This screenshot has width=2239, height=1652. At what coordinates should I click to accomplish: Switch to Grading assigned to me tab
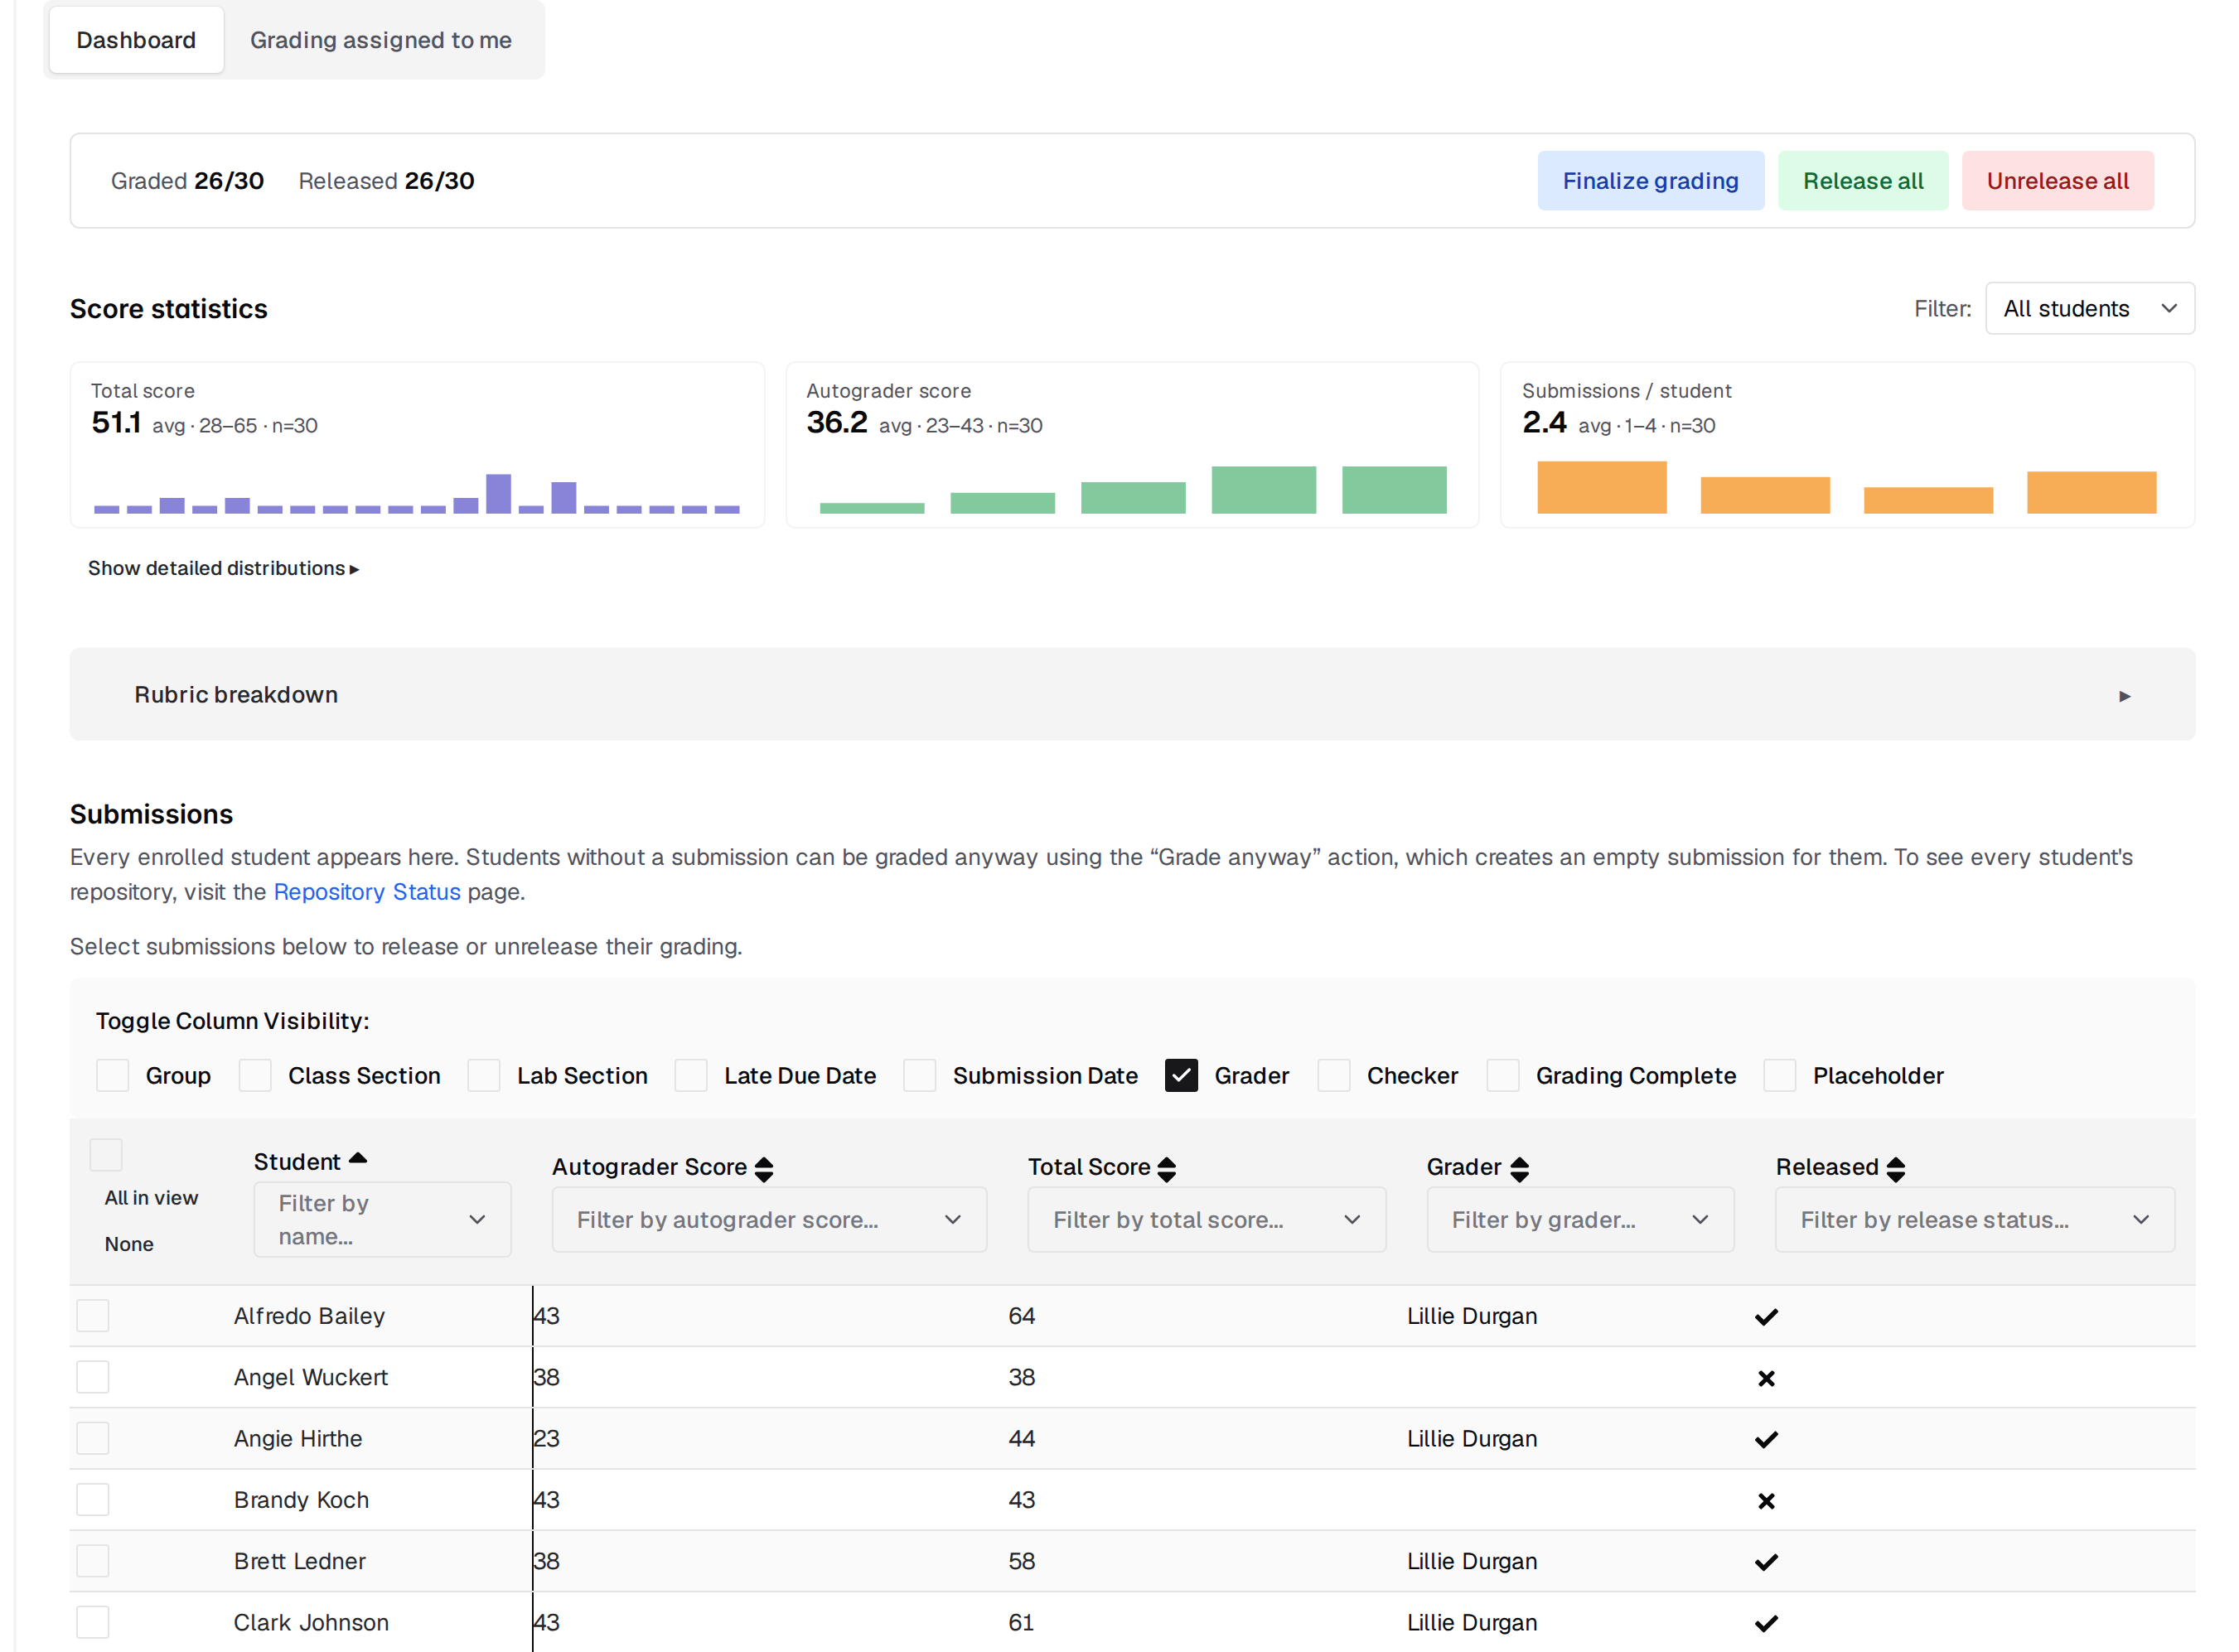[x=381, y=40]
